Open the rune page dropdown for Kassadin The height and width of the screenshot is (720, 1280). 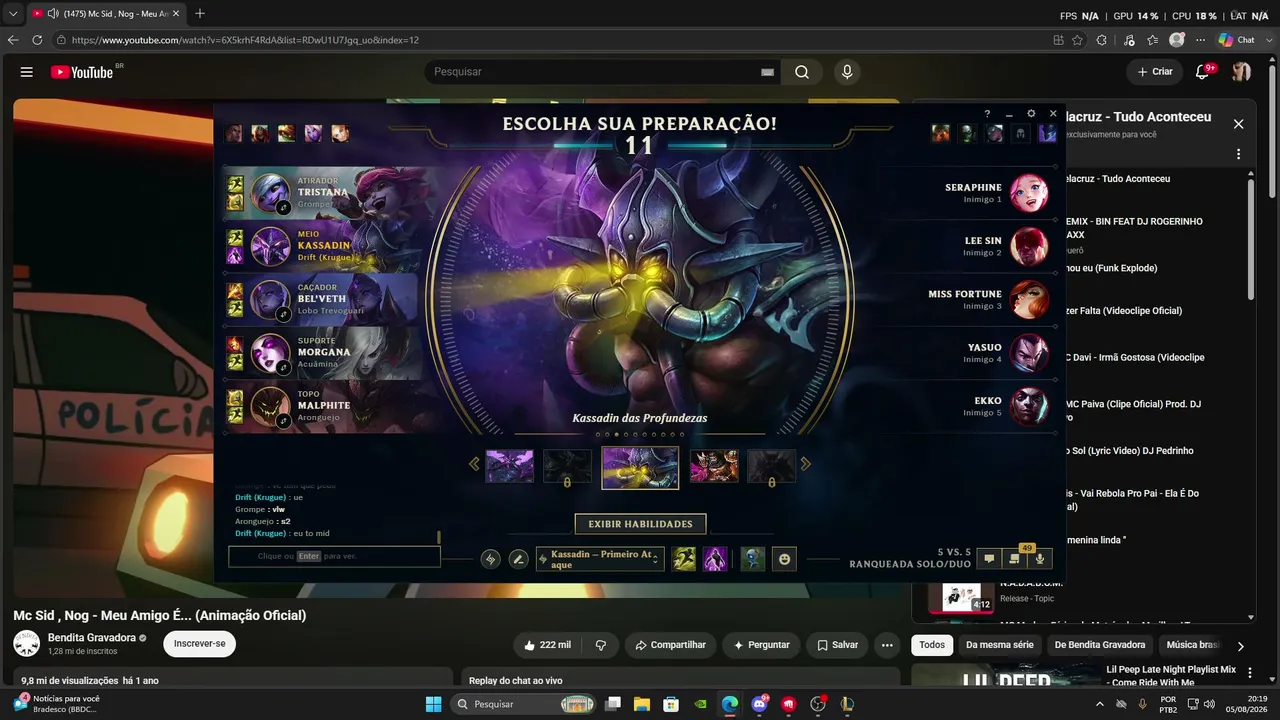click(x=600, y=559)
